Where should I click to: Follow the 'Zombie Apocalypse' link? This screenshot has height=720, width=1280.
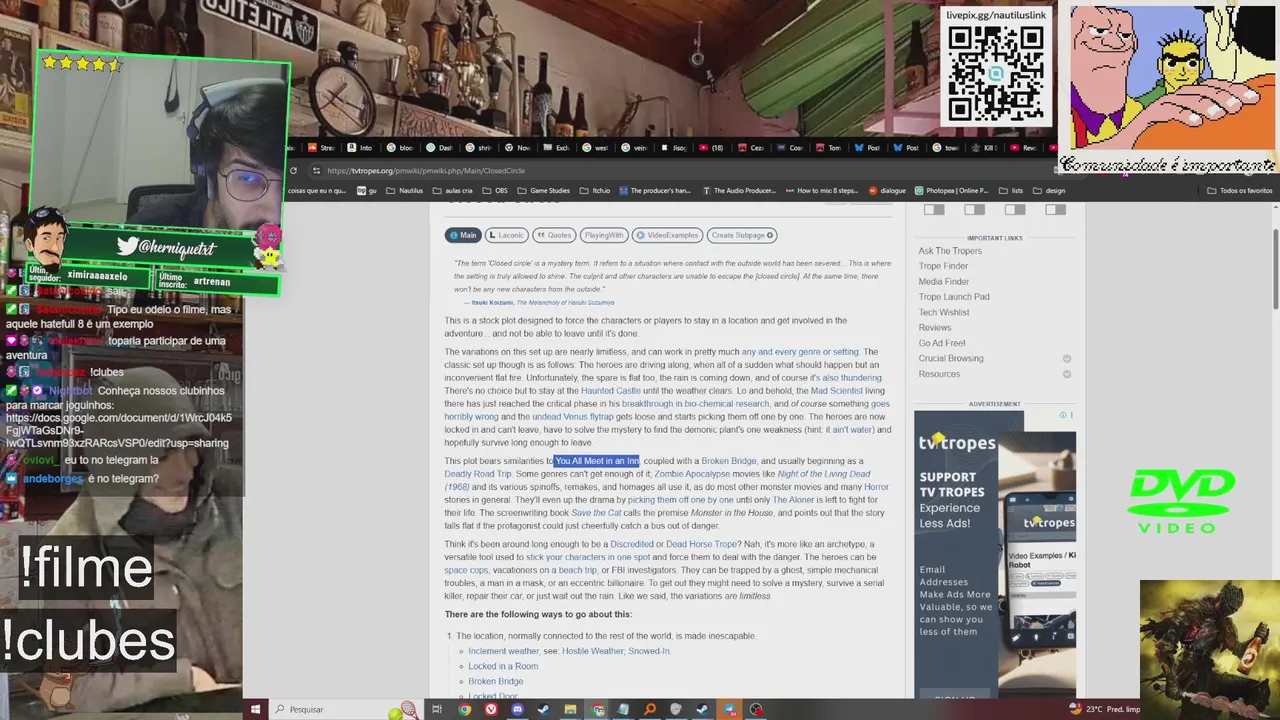(692, 474)
